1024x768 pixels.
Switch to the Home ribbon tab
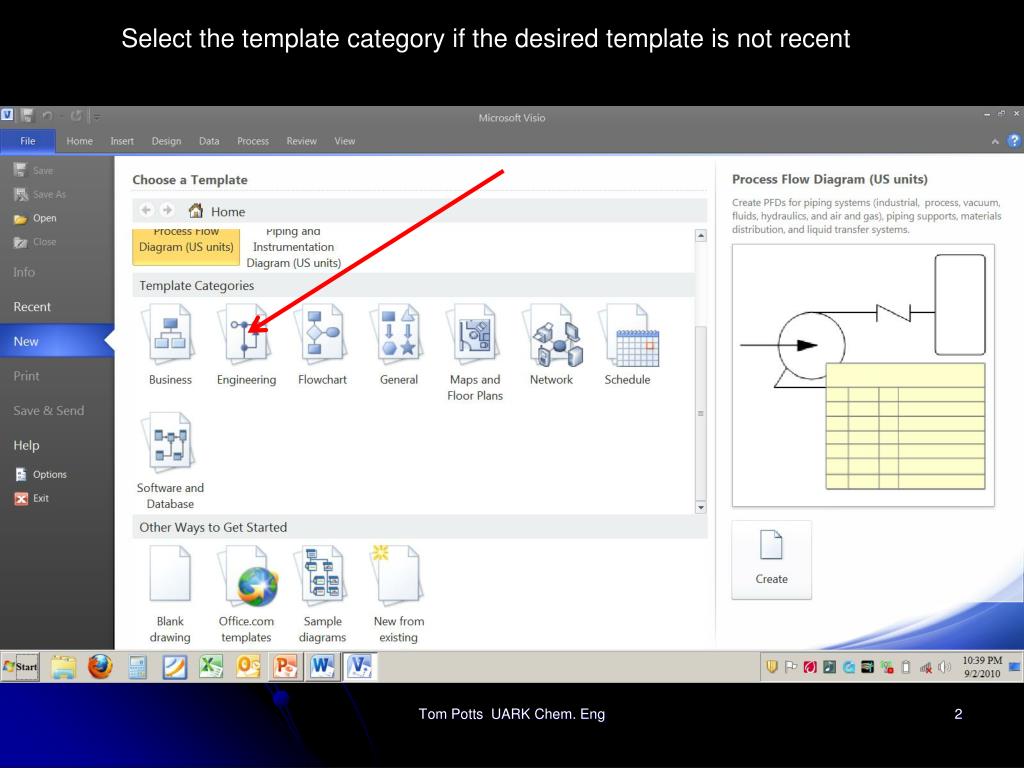tap(79, 141)
